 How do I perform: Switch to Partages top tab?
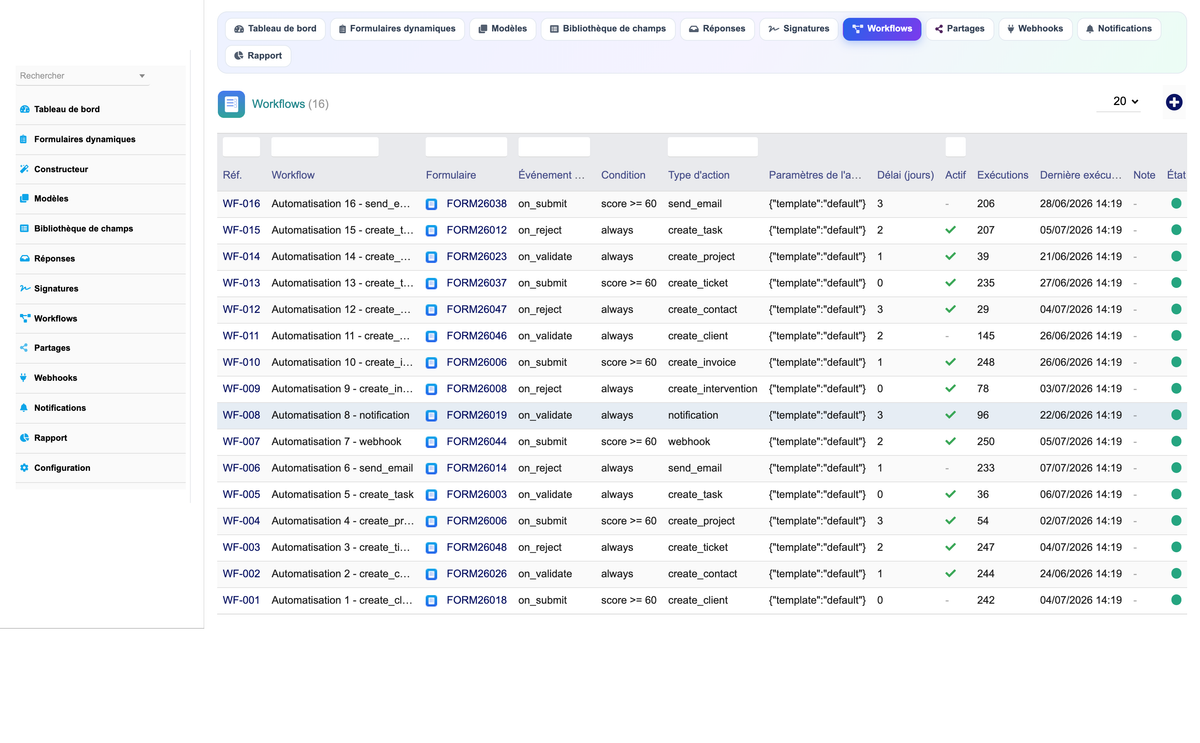pos(960,29)
